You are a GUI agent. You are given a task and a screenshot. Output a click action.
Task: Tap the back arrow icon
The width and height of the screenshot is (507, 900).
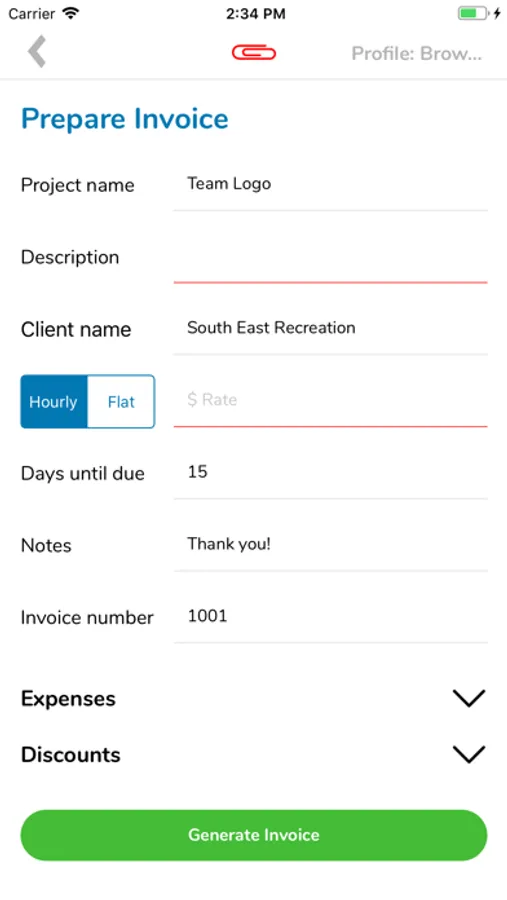point(37,52)
